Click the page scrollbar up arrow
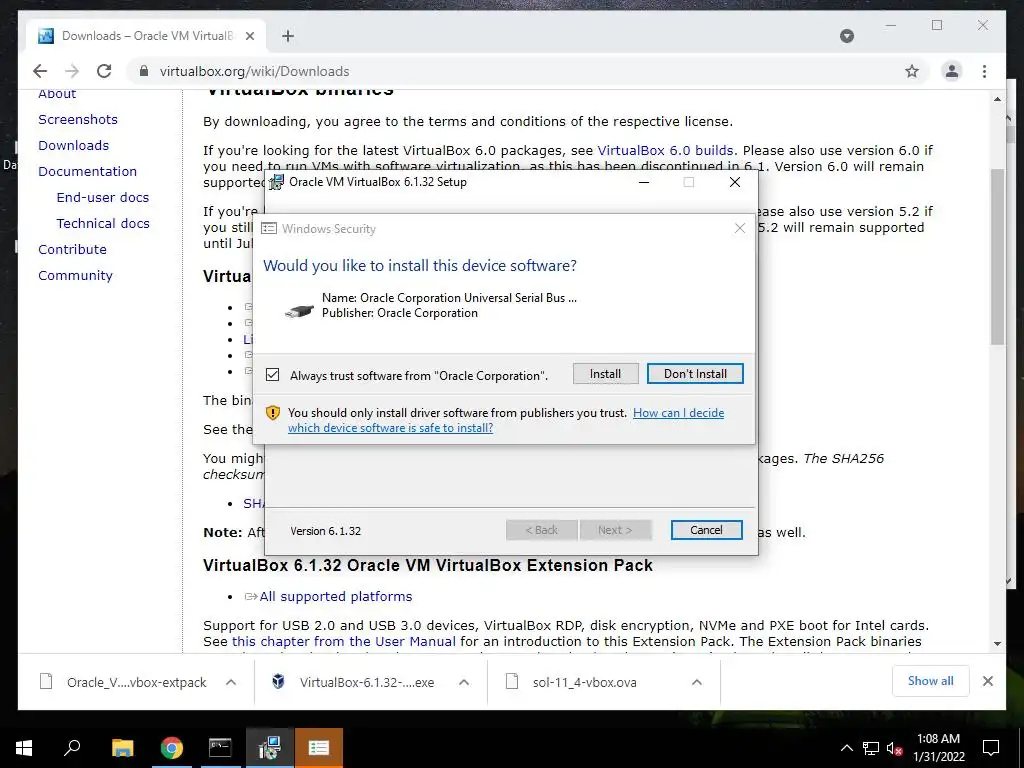 997,99
